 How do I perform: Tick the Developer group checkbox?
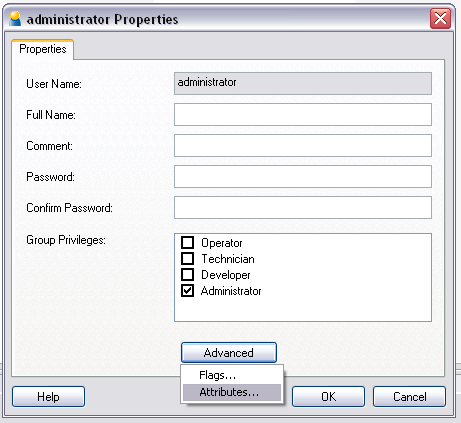pyautogui.click(x=187, y=274)
